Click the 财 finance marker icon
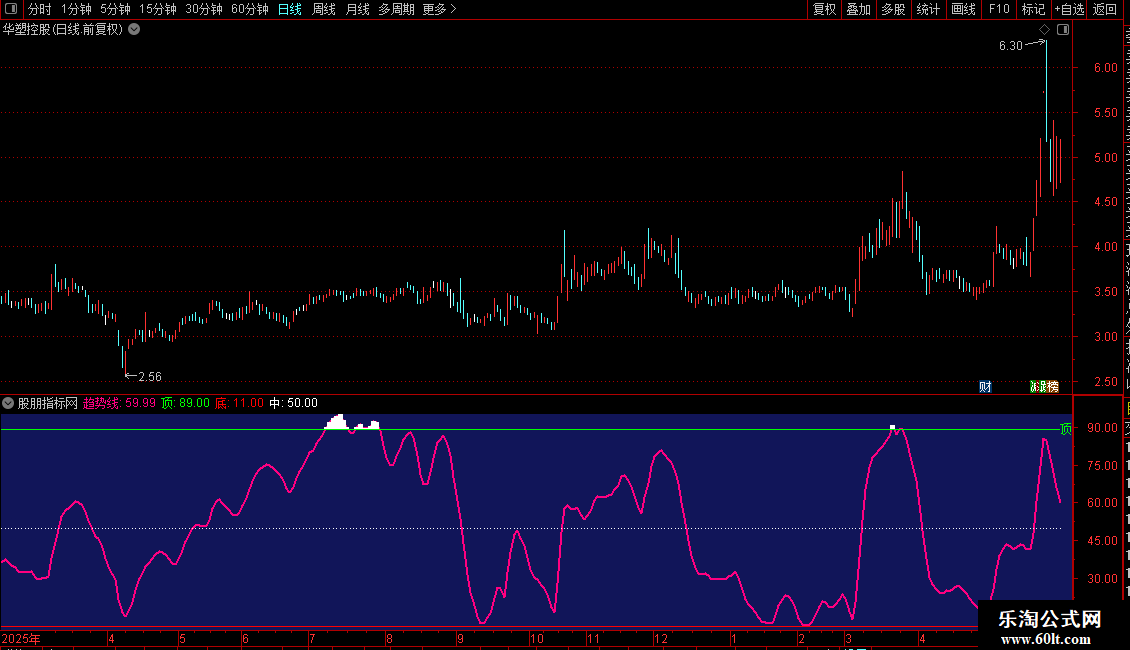This screenshot has width=1130, height=650. pyautogui.click(x=985, y=387)
